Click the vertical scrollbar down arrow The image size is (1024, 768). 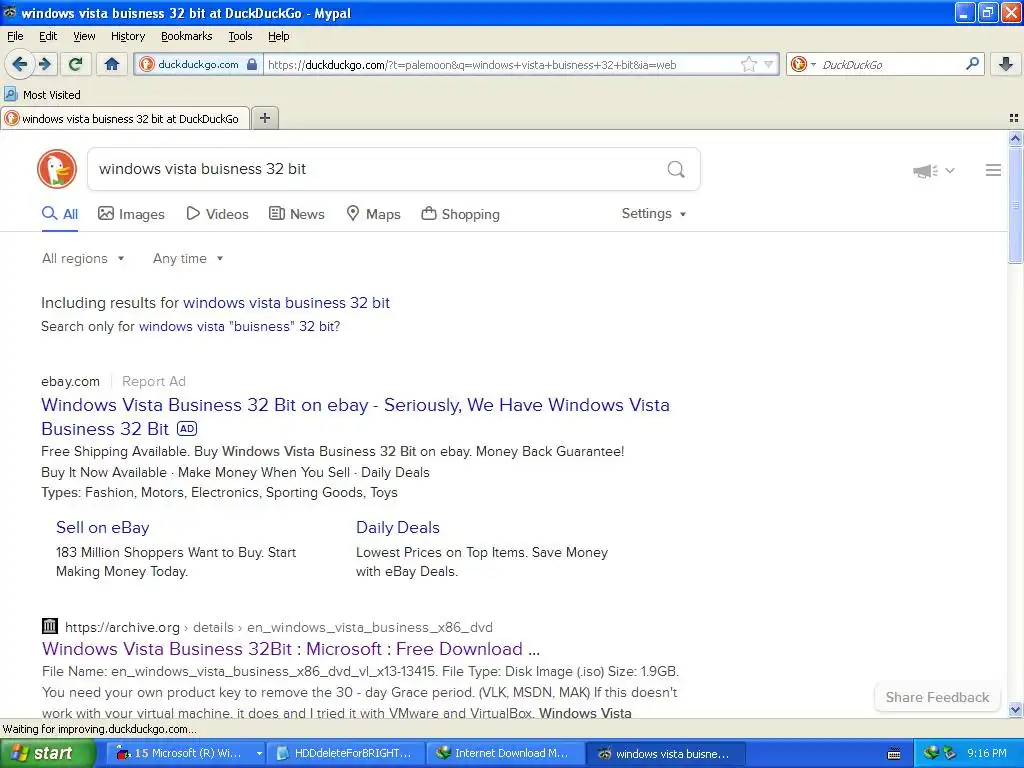pyautogui.click(x=1015, y=709)
